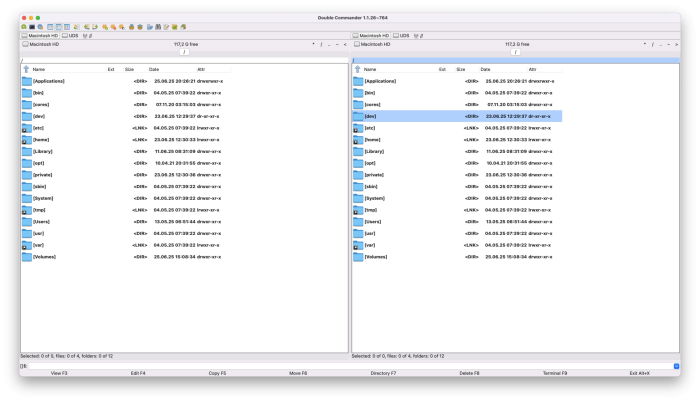Click the Exit Alt+X button
This screenshot has height=402, width=700.
coord(640,373)
